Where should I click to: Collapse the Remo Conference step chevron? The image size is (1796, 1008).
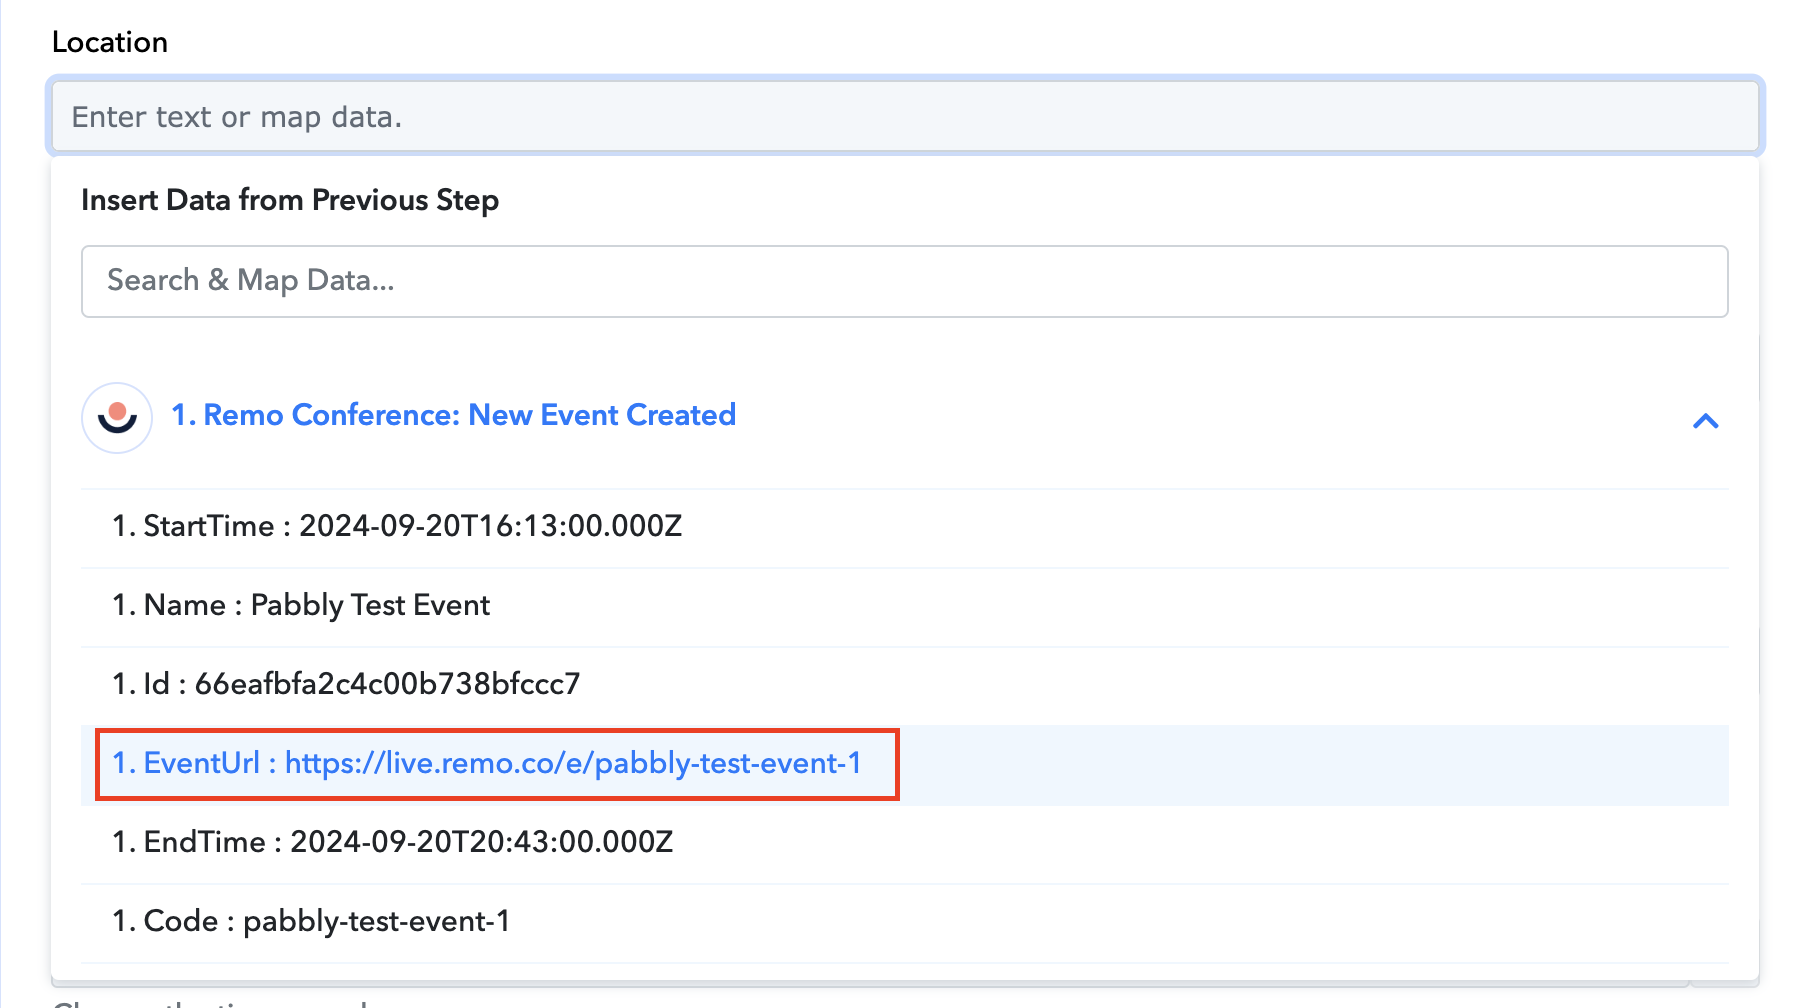[x=1705, y=421]
